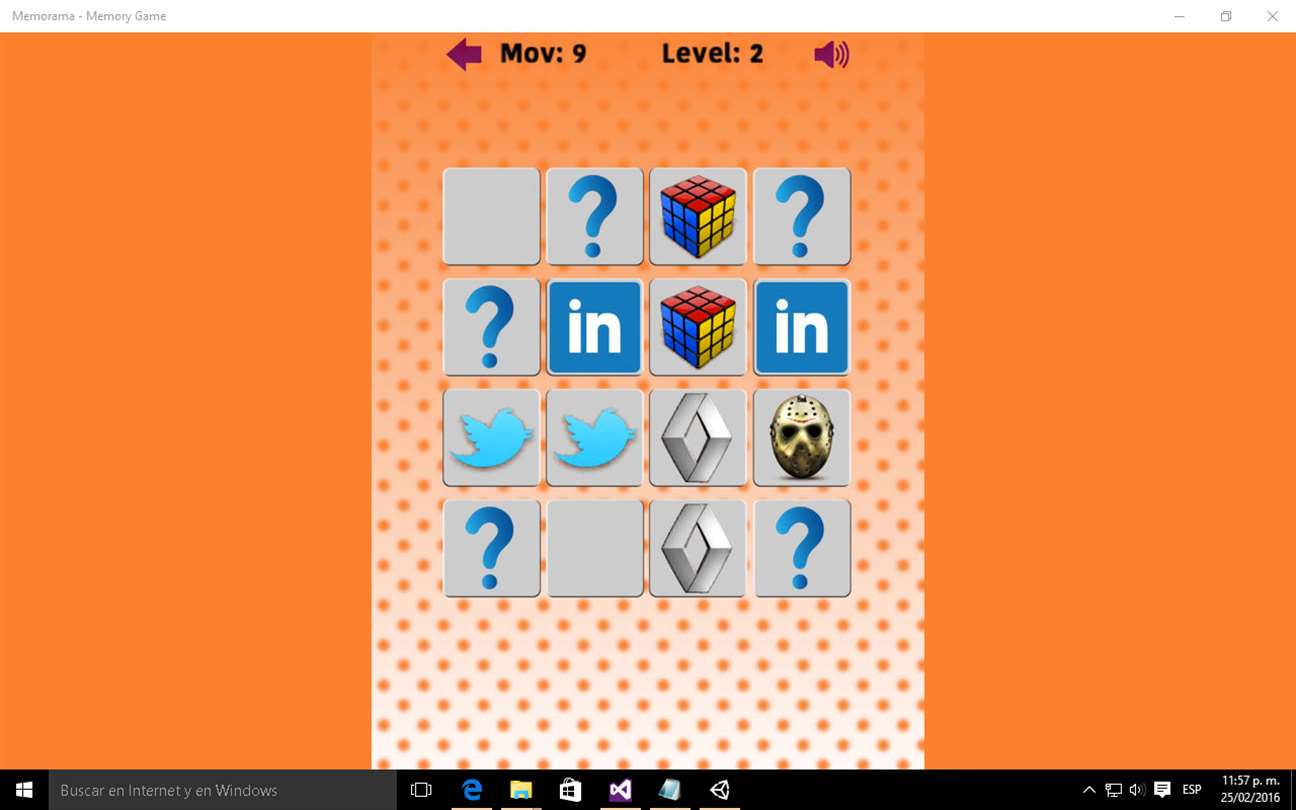Open Task View from the taskbar
1296x810 pixels.
pyautogui.click(x=421, y=790)
